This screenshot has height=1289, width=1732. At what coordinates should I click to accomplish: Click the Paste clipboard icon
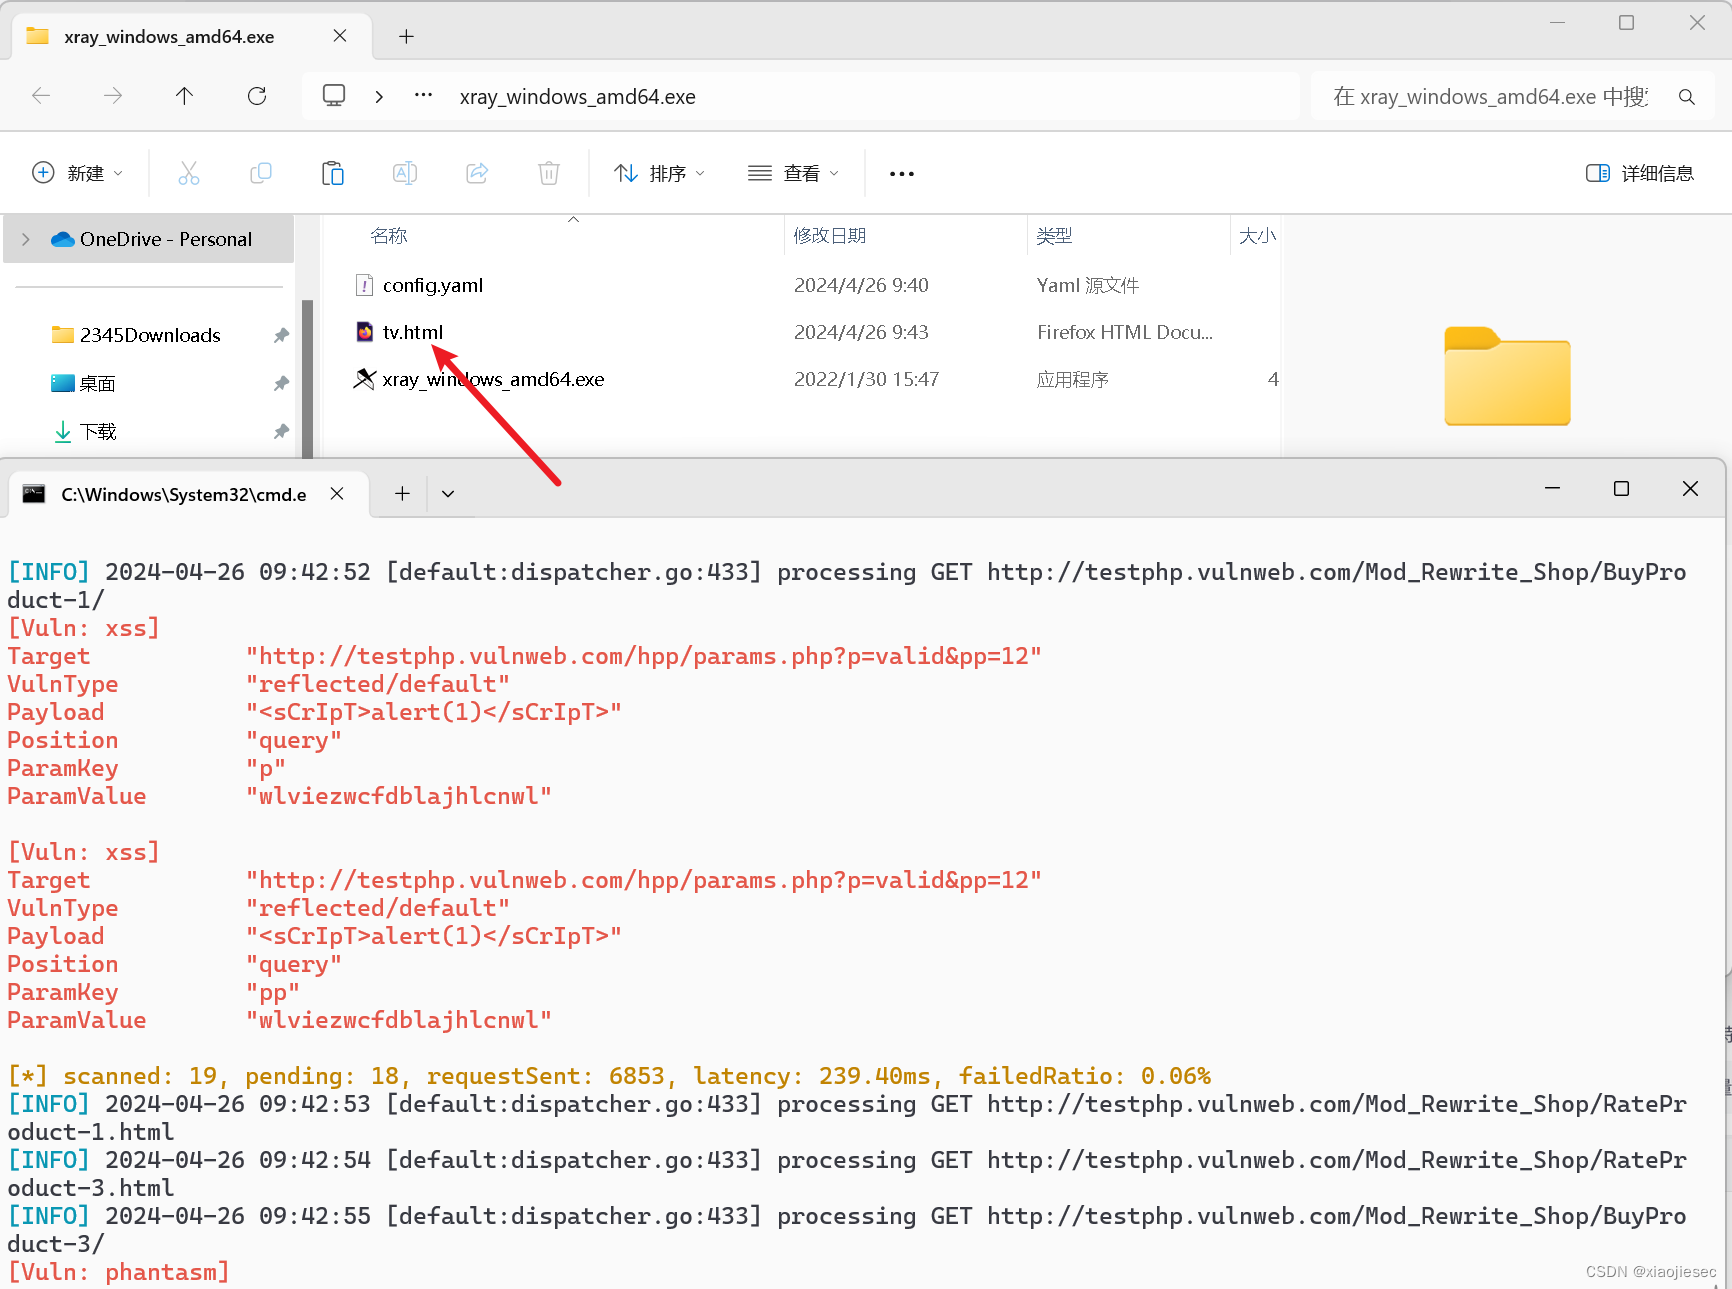(333, 173)
